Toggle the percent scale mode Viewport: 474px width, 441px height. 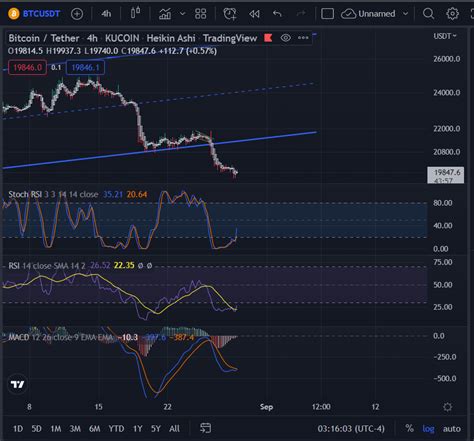(x=409, y=428)
